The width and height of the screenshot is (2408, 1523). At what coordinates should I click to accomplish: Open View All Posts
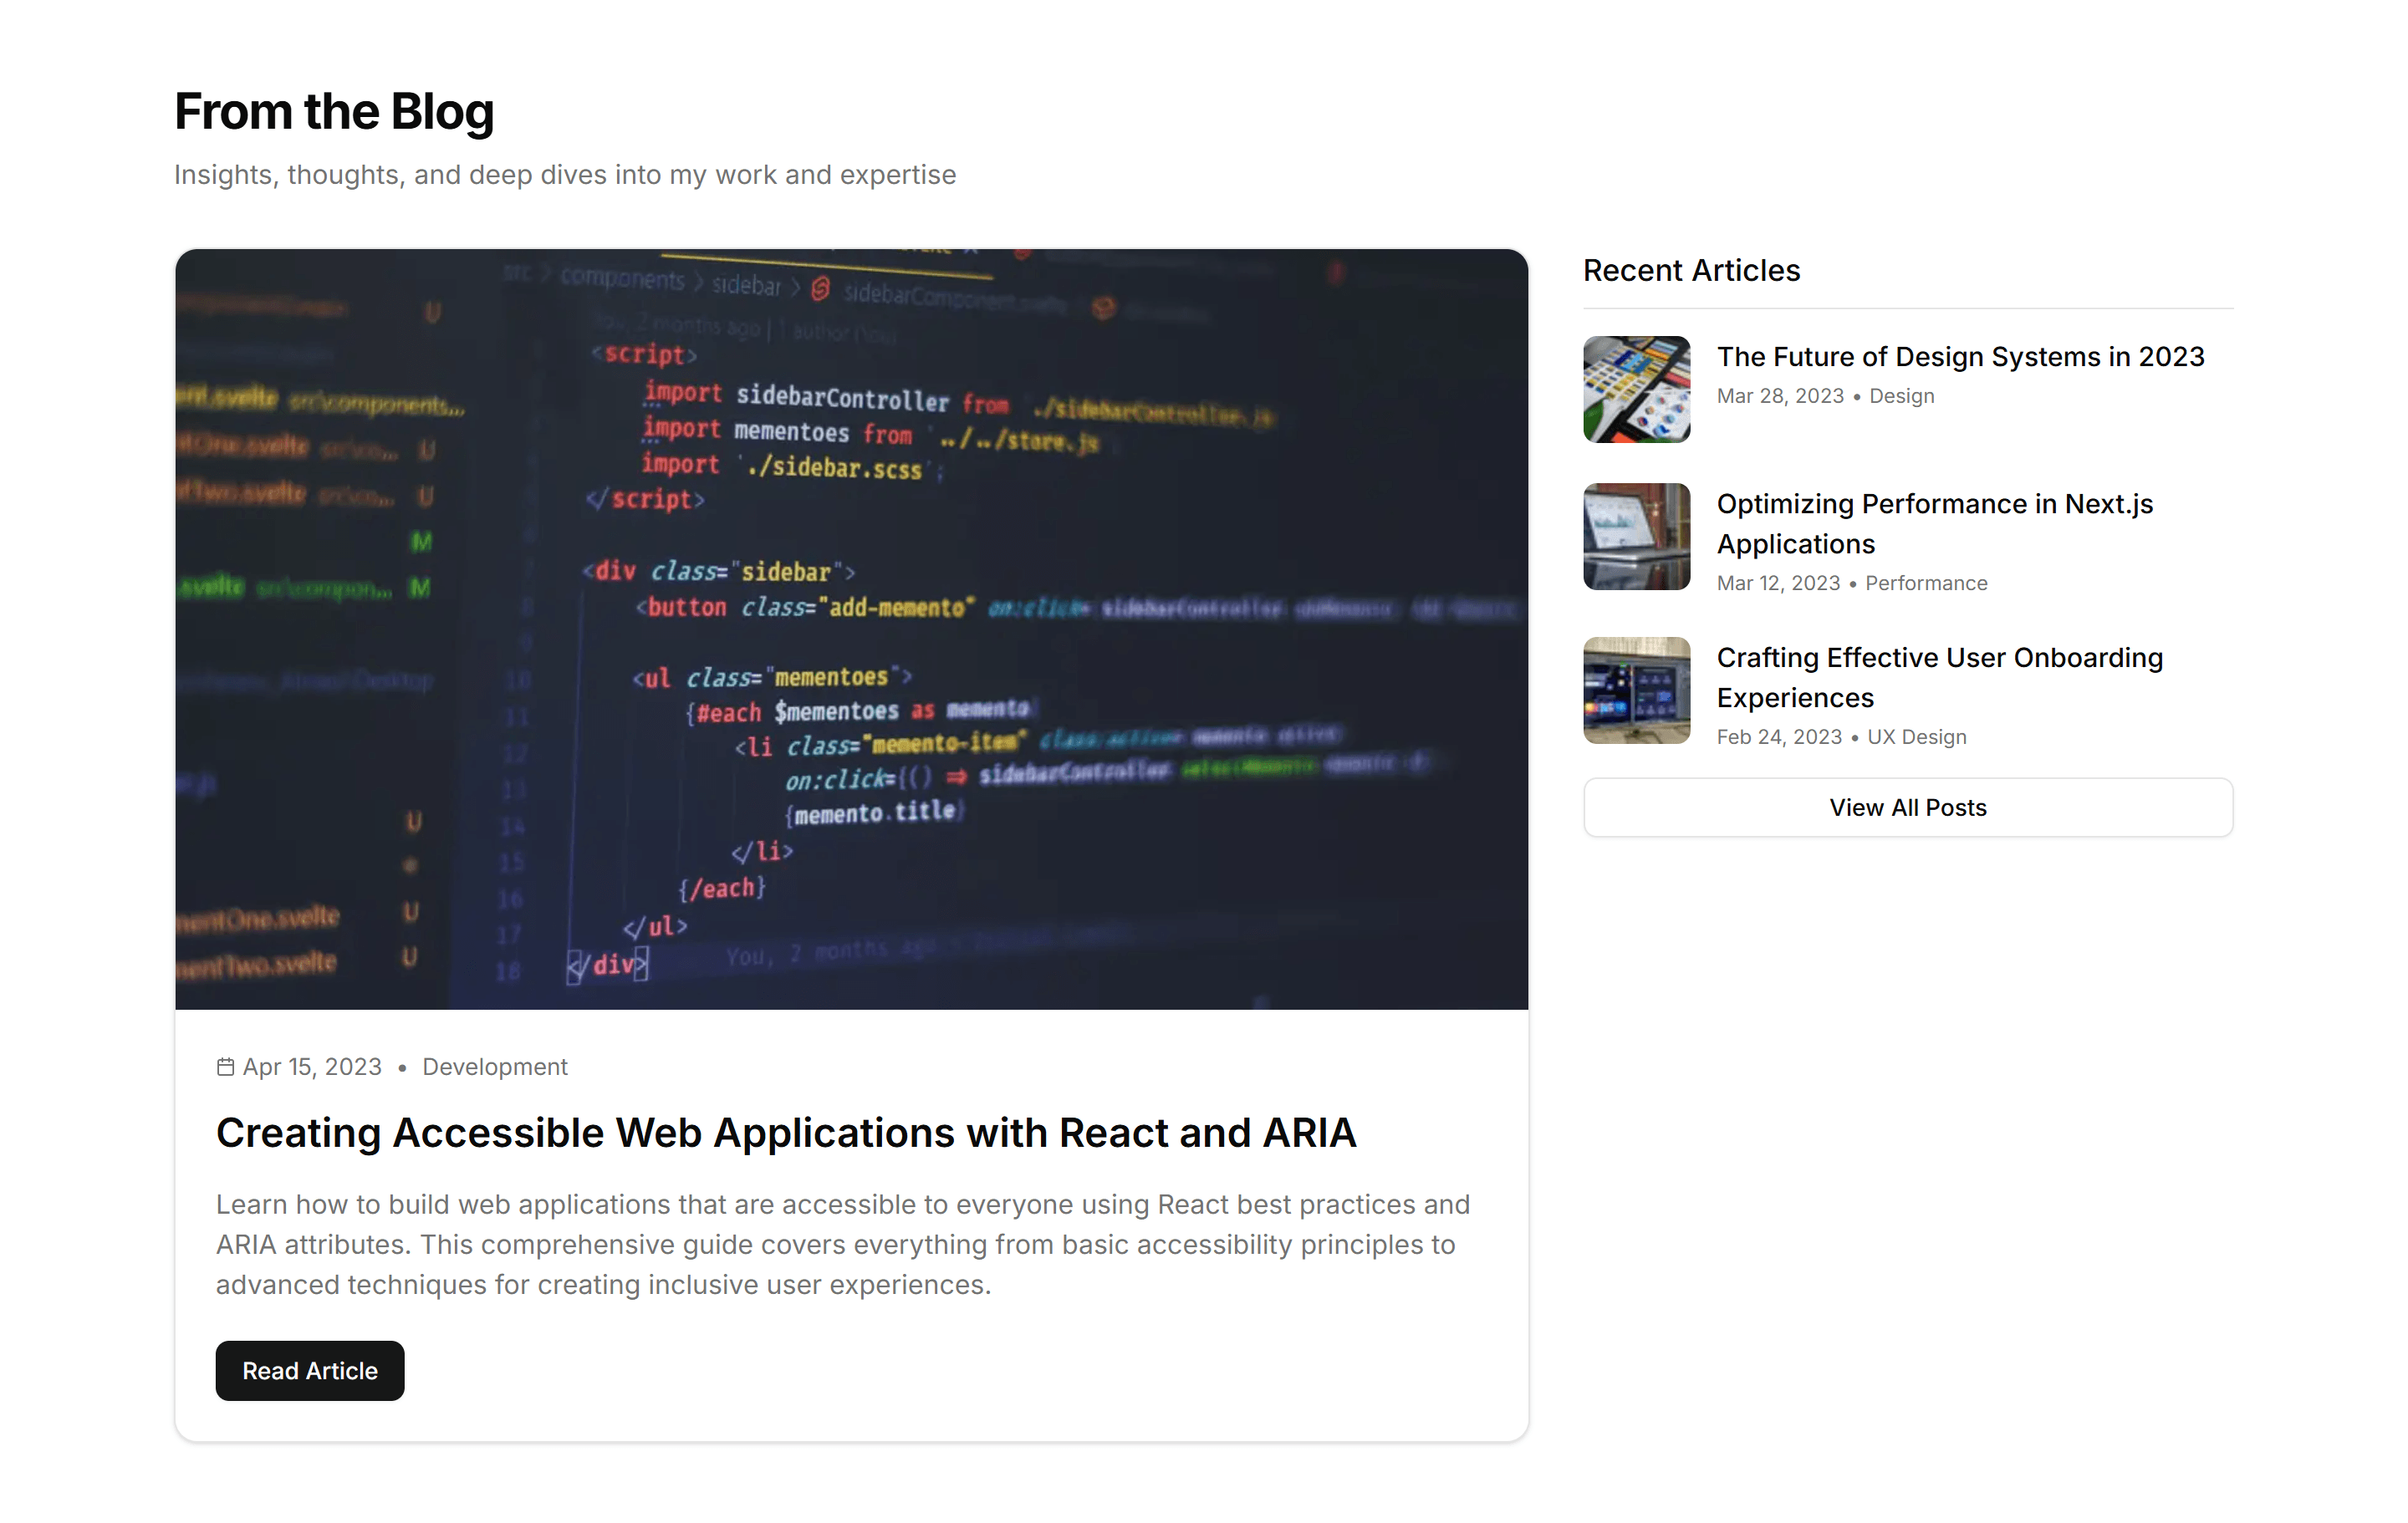[1907, 807]
